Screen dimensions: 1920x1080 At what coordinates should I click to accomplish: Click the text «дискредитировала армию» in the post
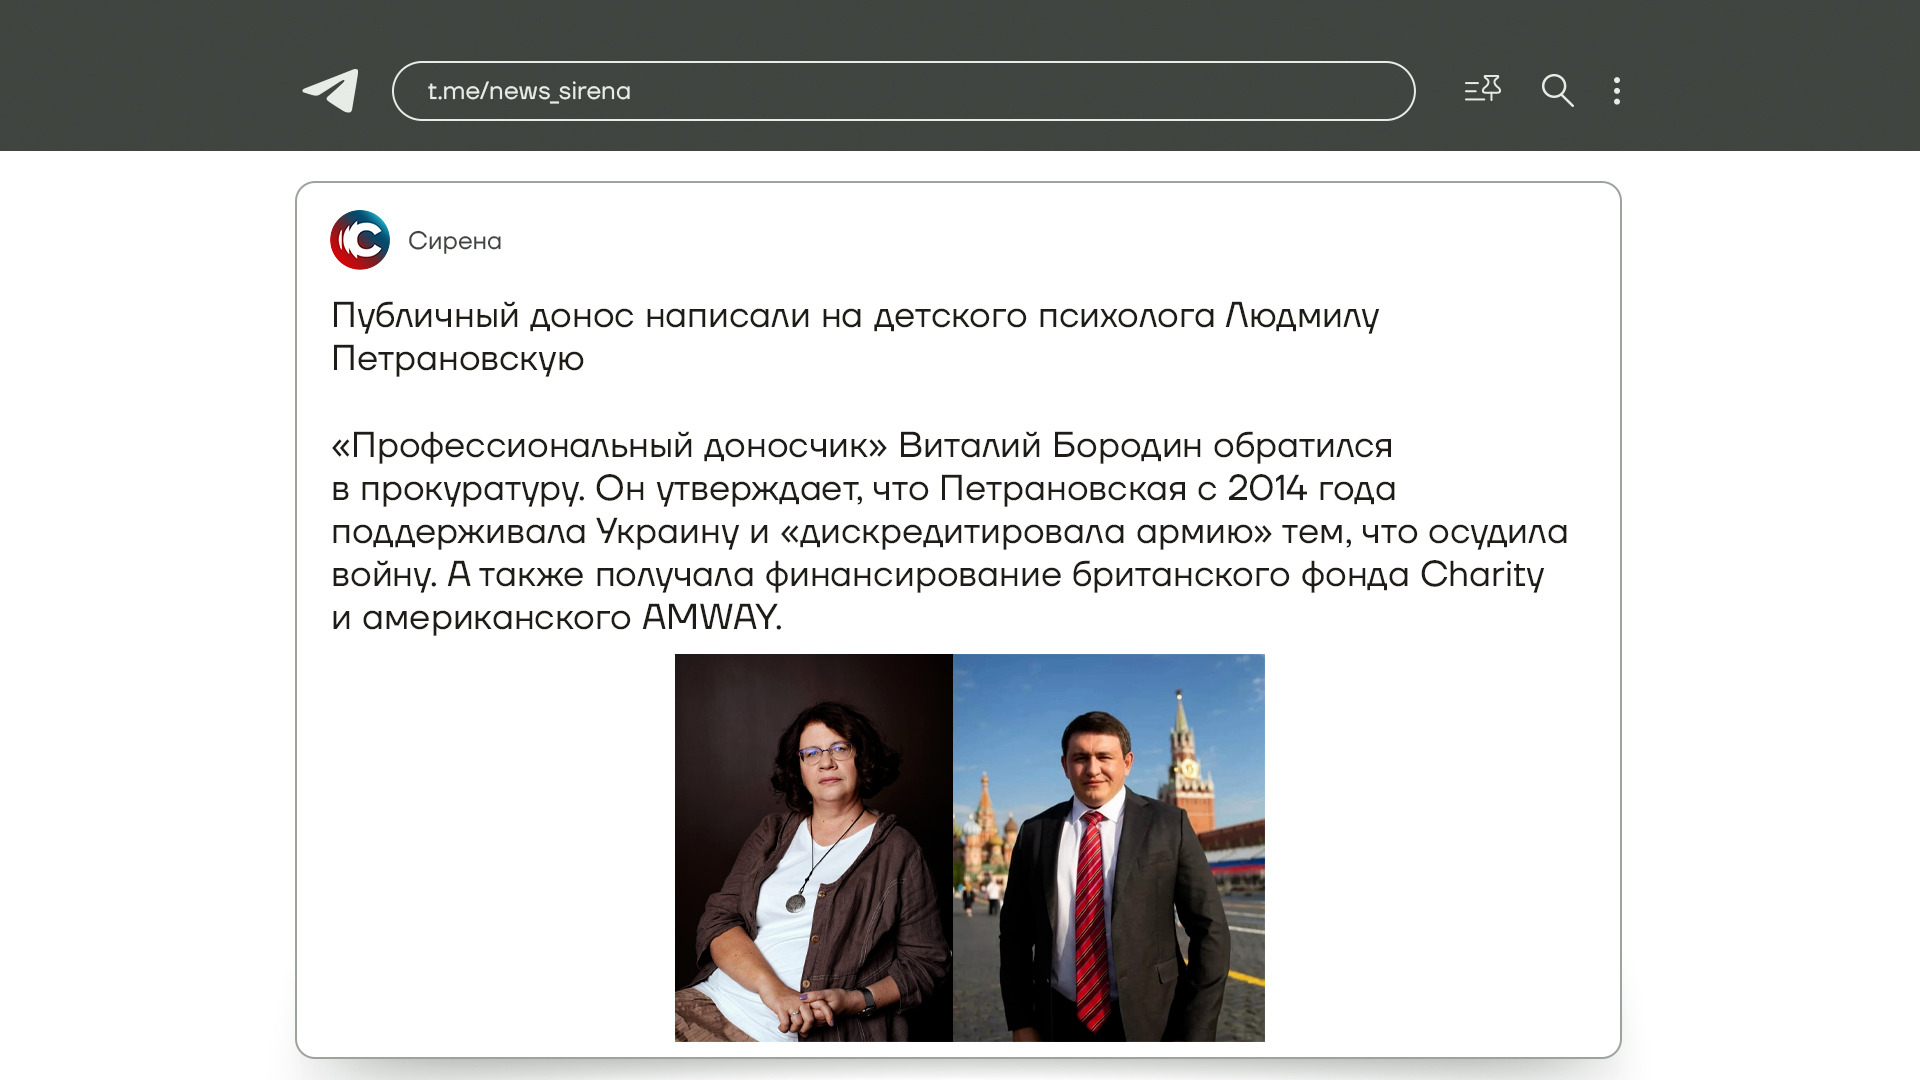click(x=1025, y=531)
